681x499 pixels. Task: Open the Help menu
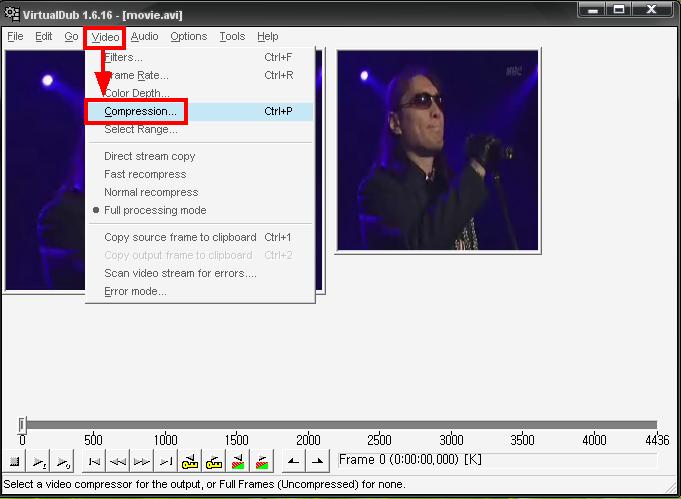[268, 36]
